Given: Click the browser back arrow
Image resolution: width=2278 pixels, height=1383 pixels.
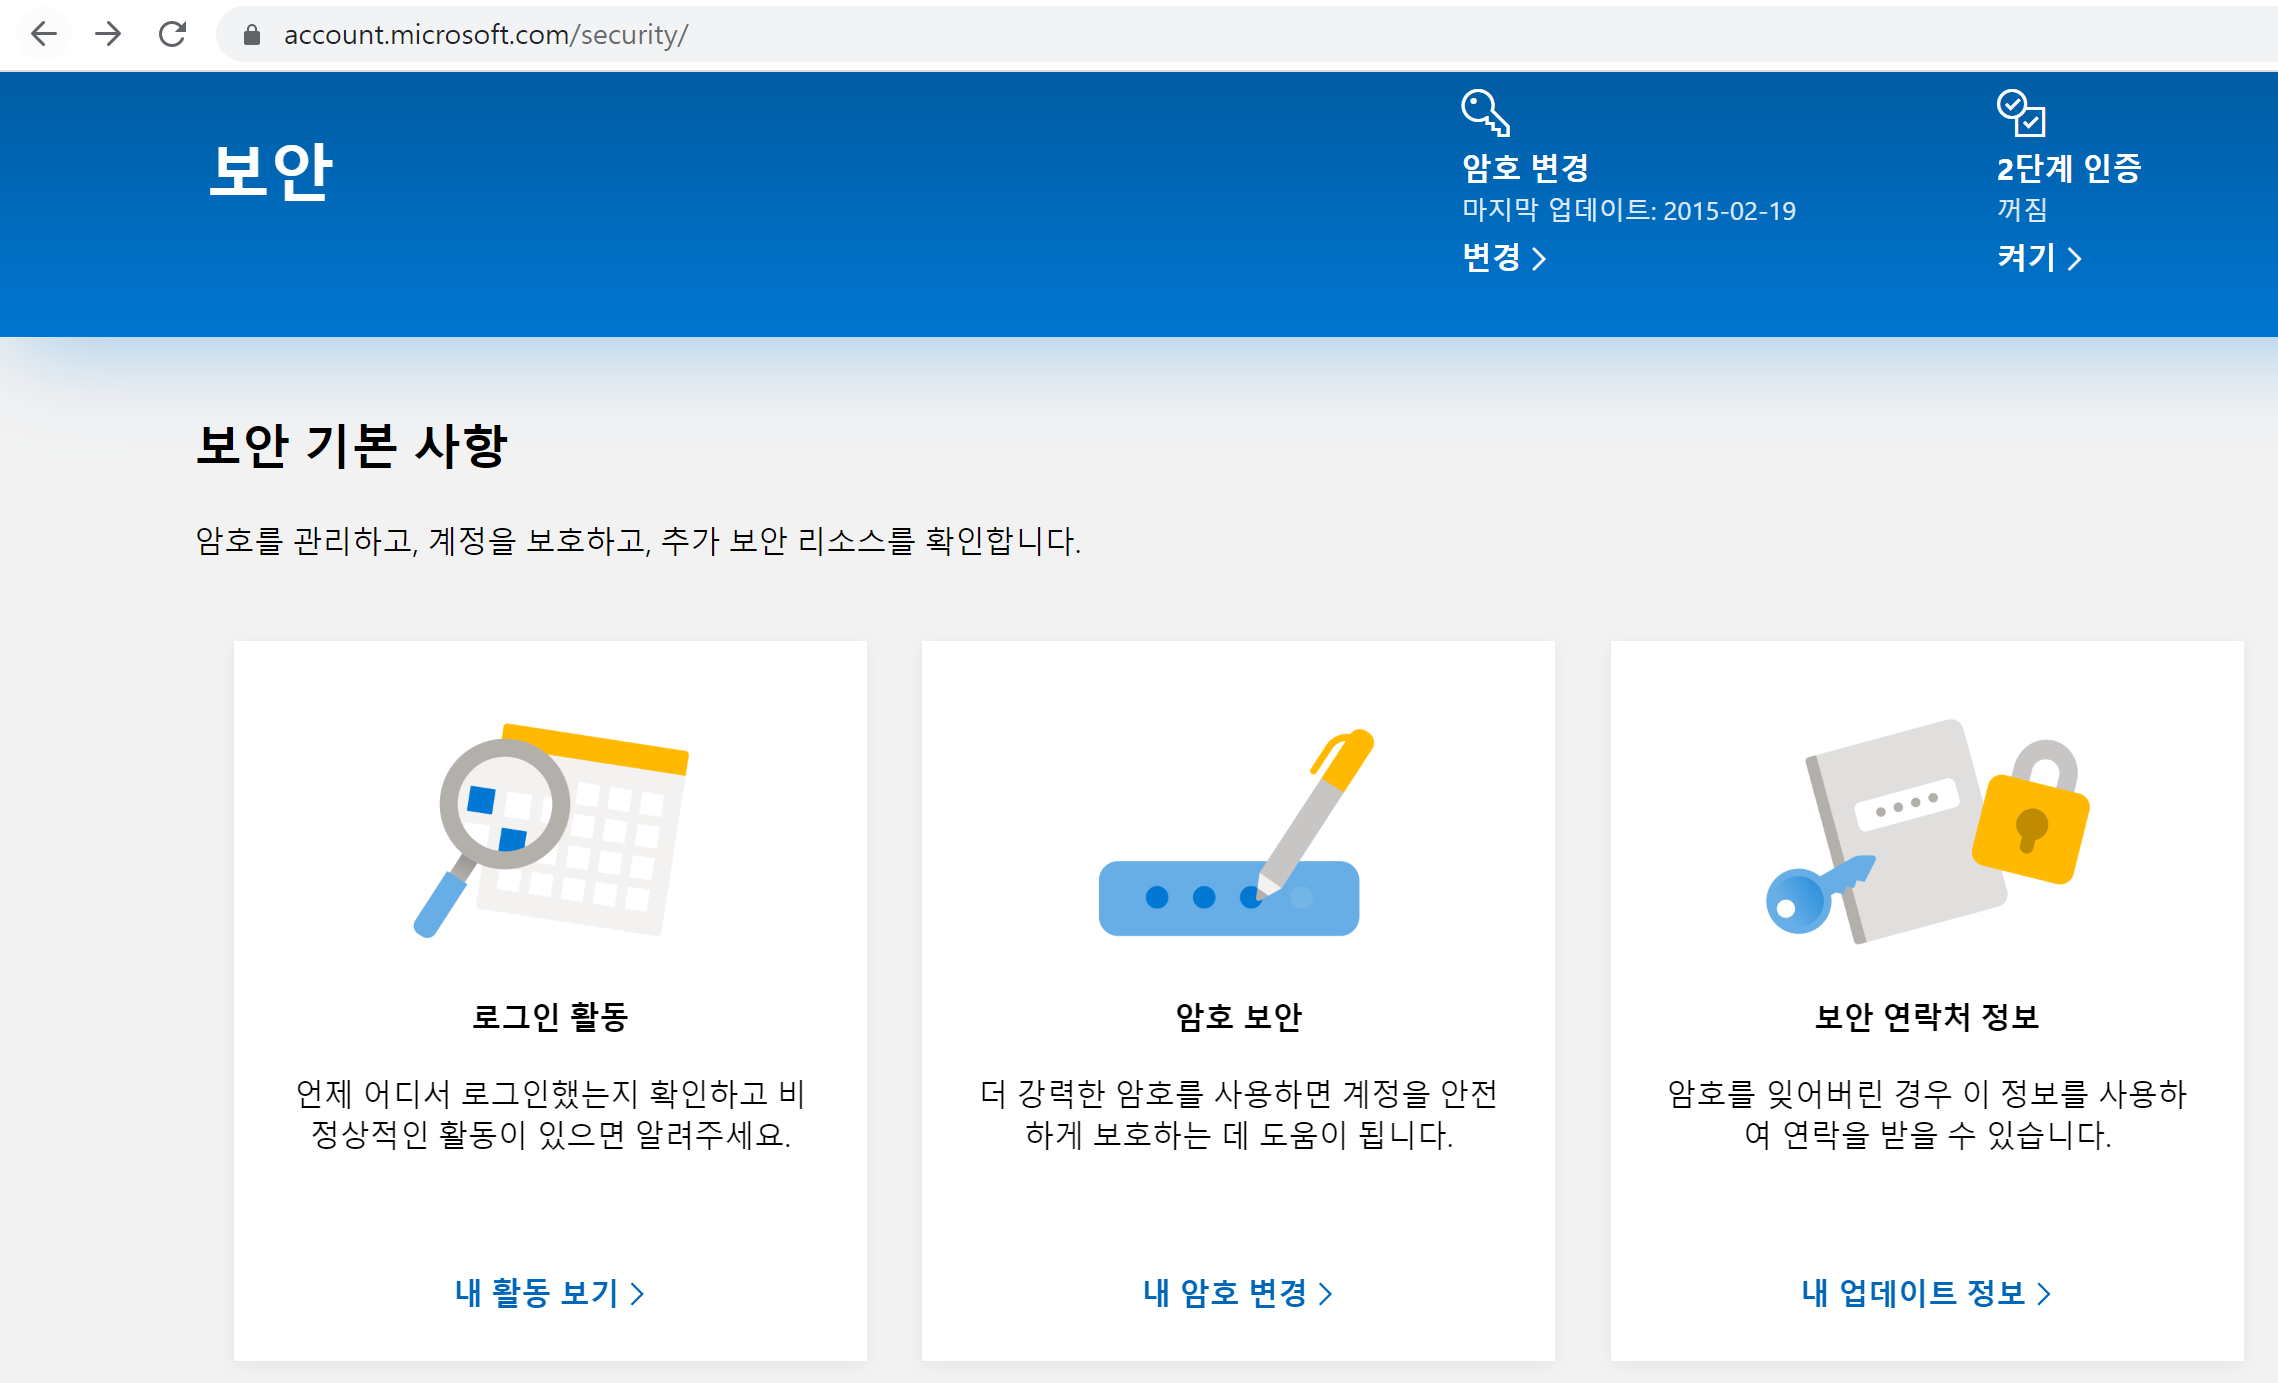Looking at the screenshot, I should point(43,35).
